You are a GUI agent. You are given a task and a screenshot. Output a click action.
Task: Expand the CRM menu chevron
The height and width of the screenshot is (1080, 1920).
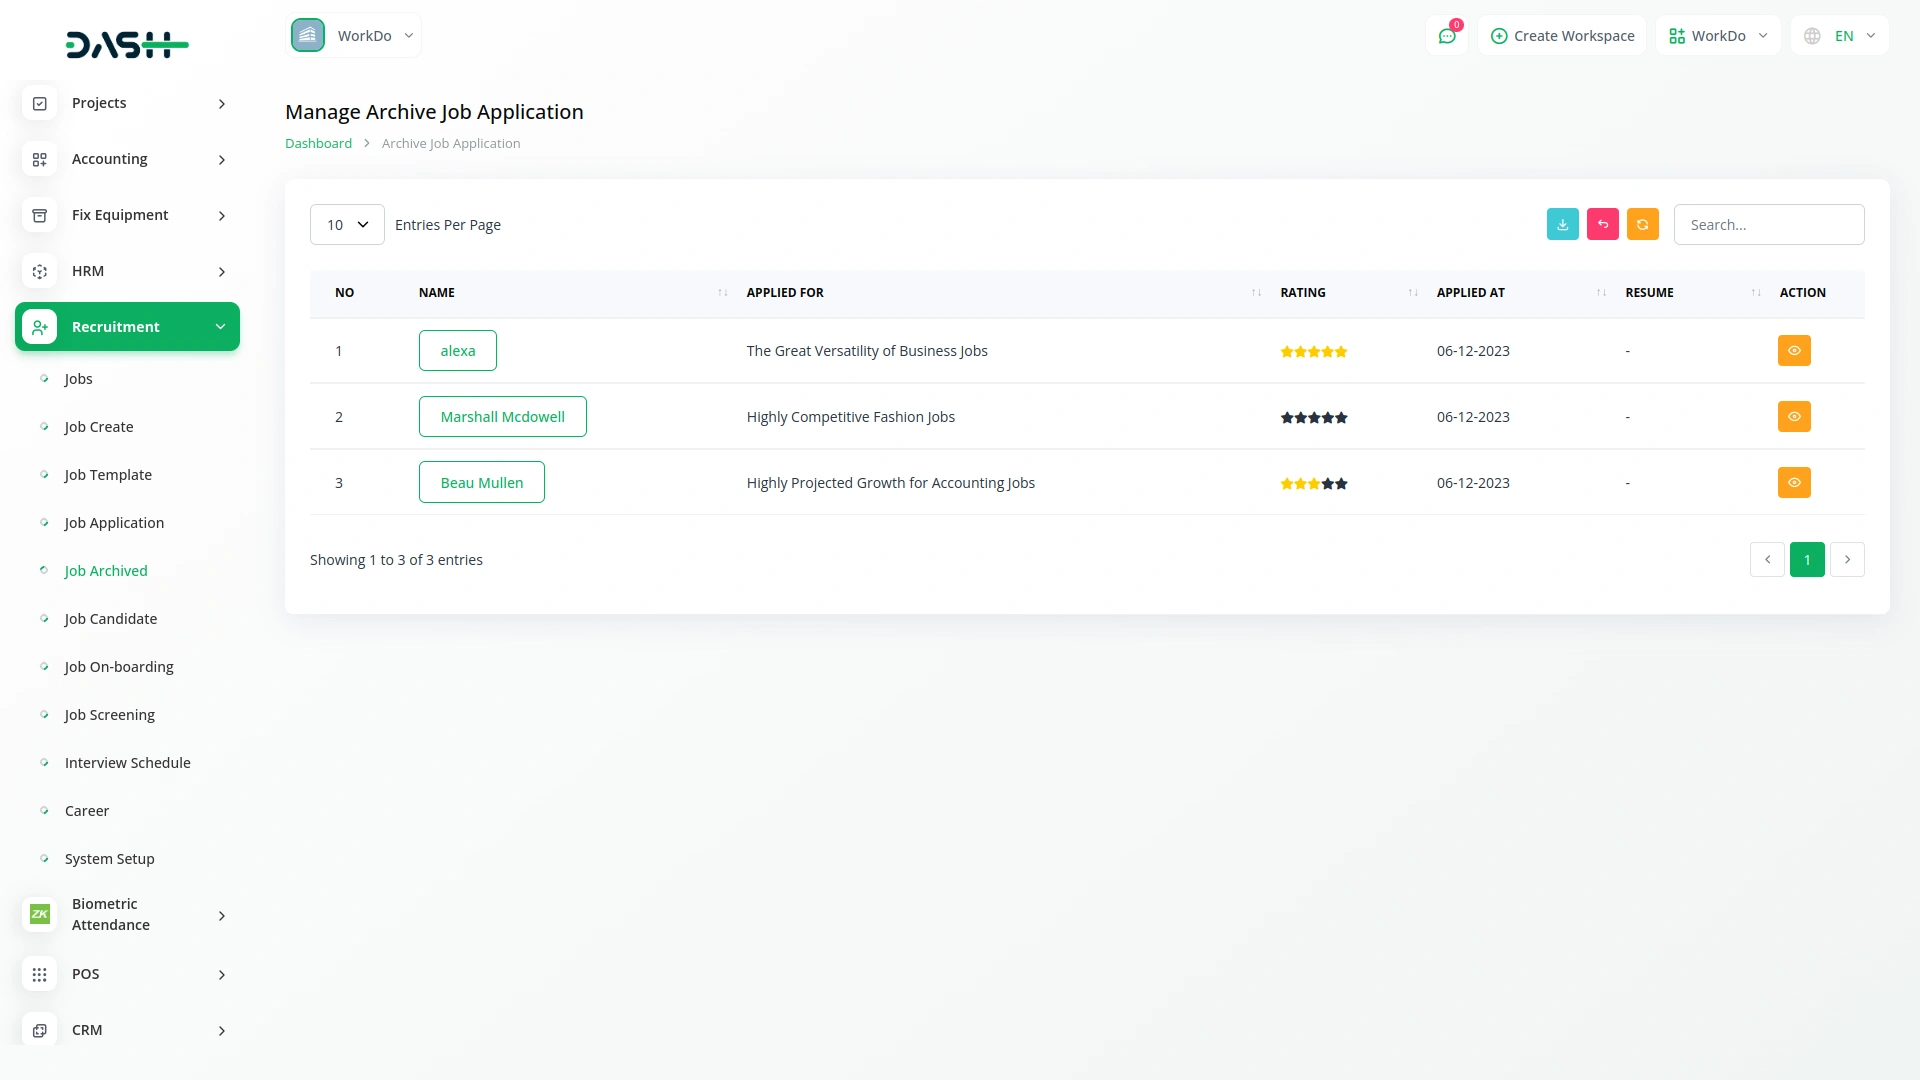click(222, 1031)
